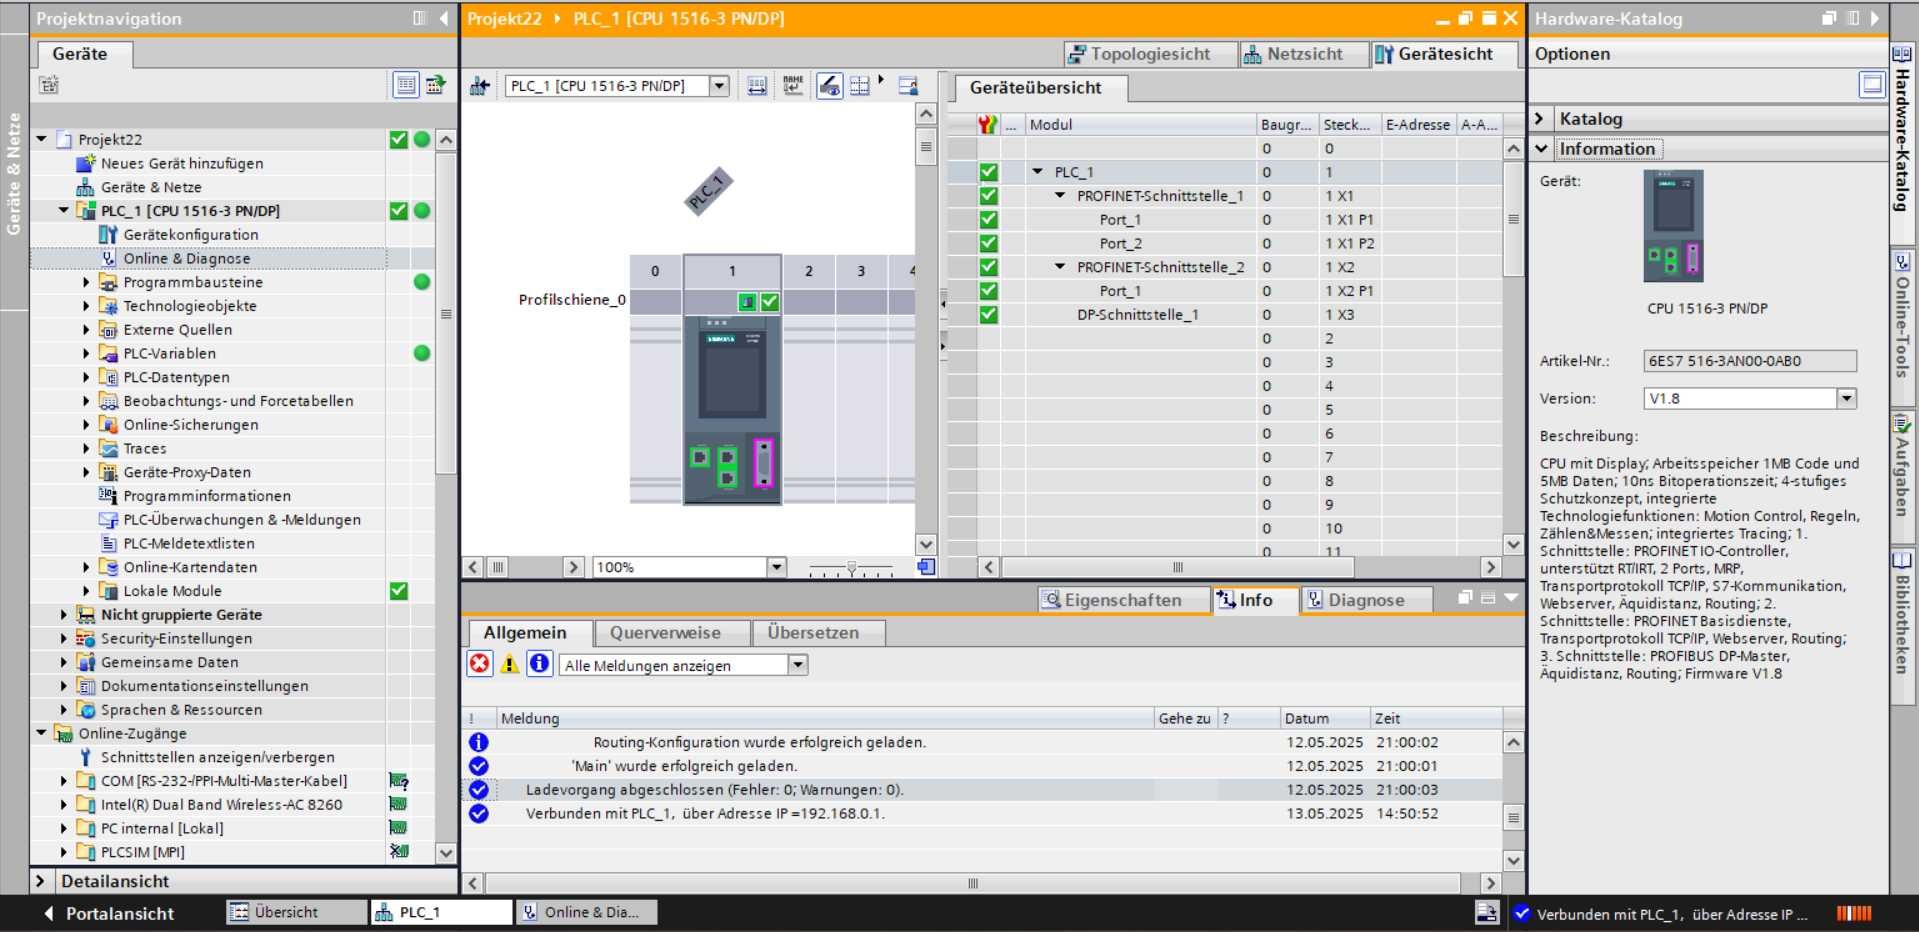Click the Geräteübersicht vertical scrollbar down arrow
Viewport: 1919px width, 932px height.
click(x=1513, y=545)
